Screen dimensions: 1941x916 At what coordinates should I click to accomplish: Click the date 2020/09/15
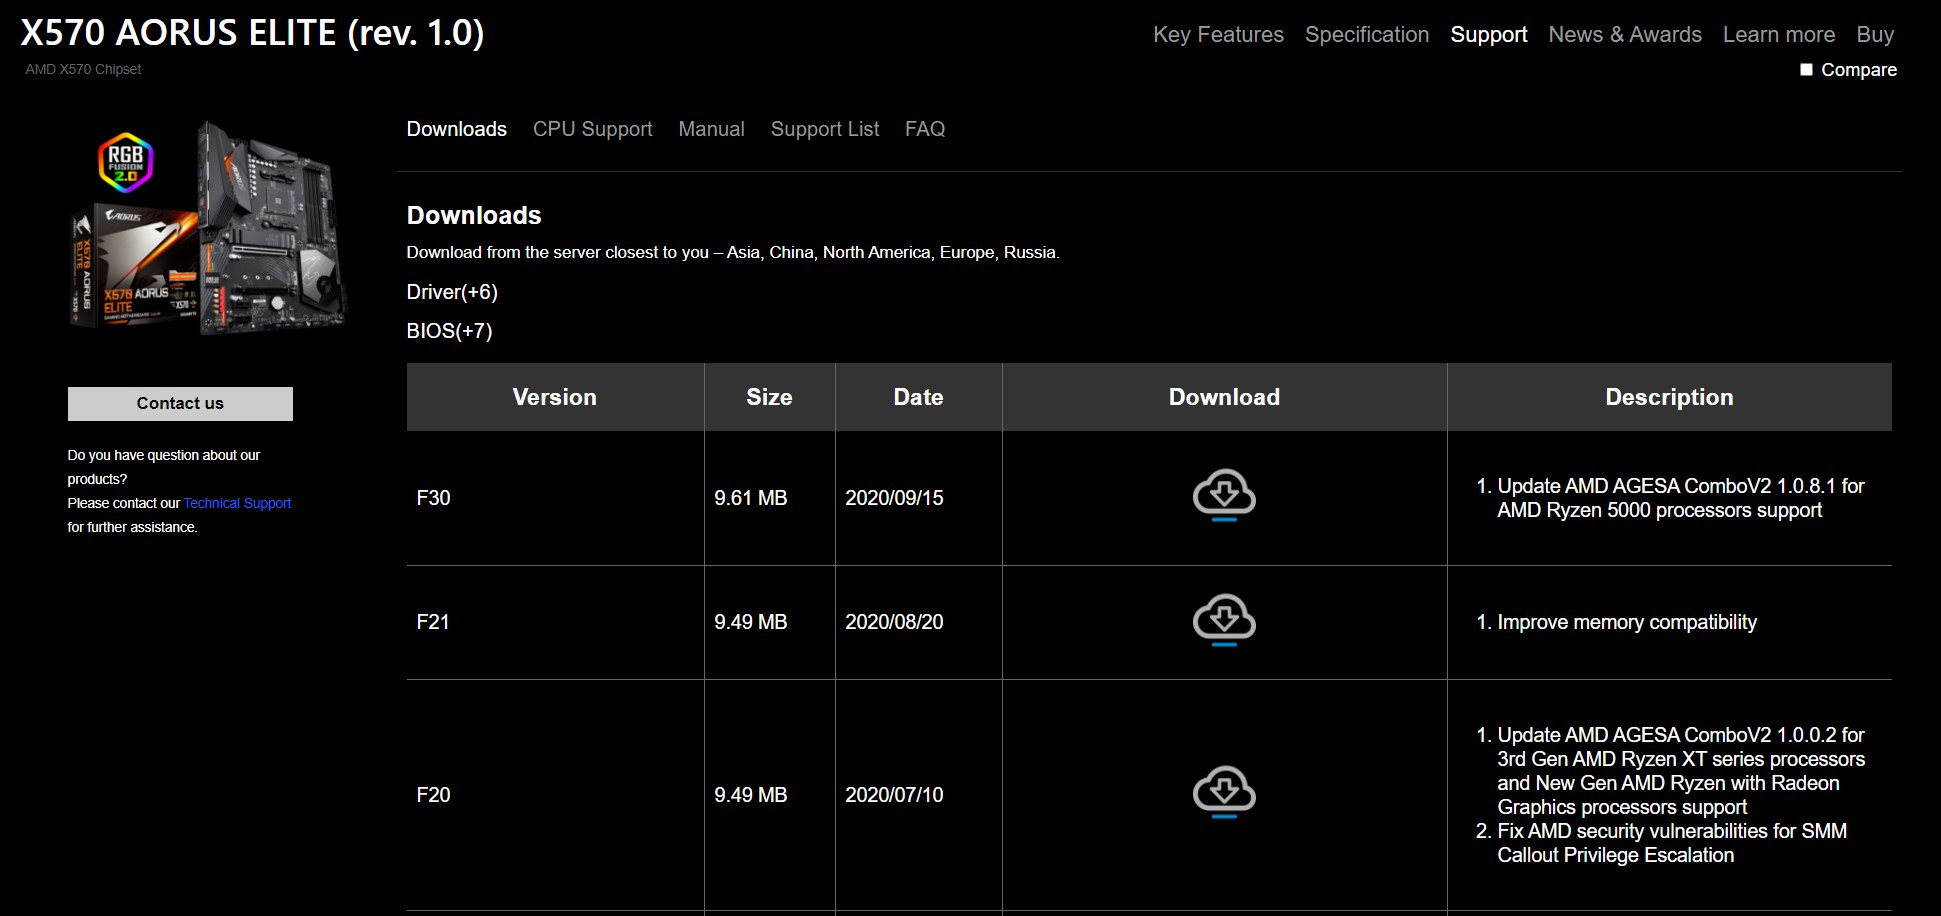click(x=894, y=498)
